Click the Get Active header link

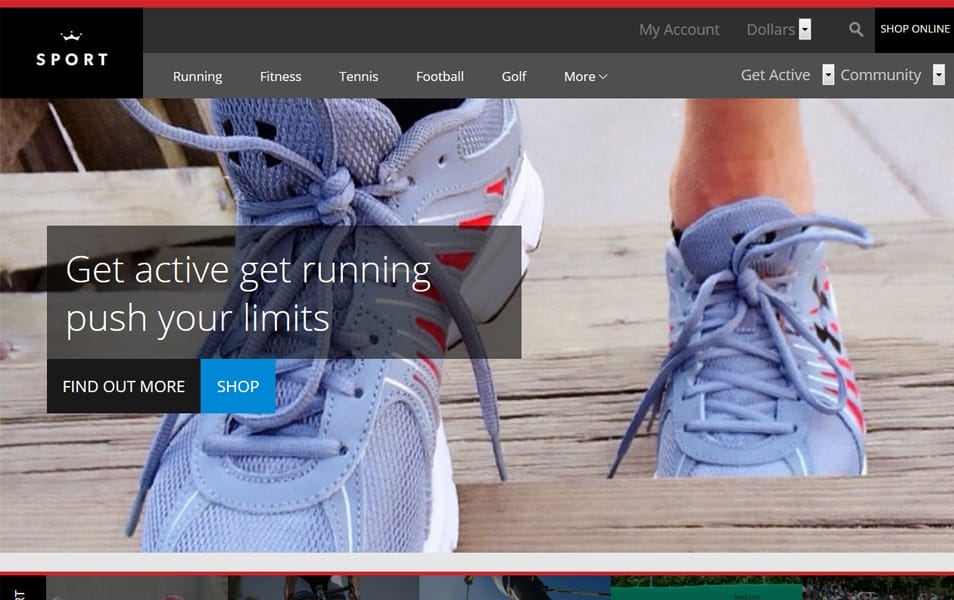775,74
